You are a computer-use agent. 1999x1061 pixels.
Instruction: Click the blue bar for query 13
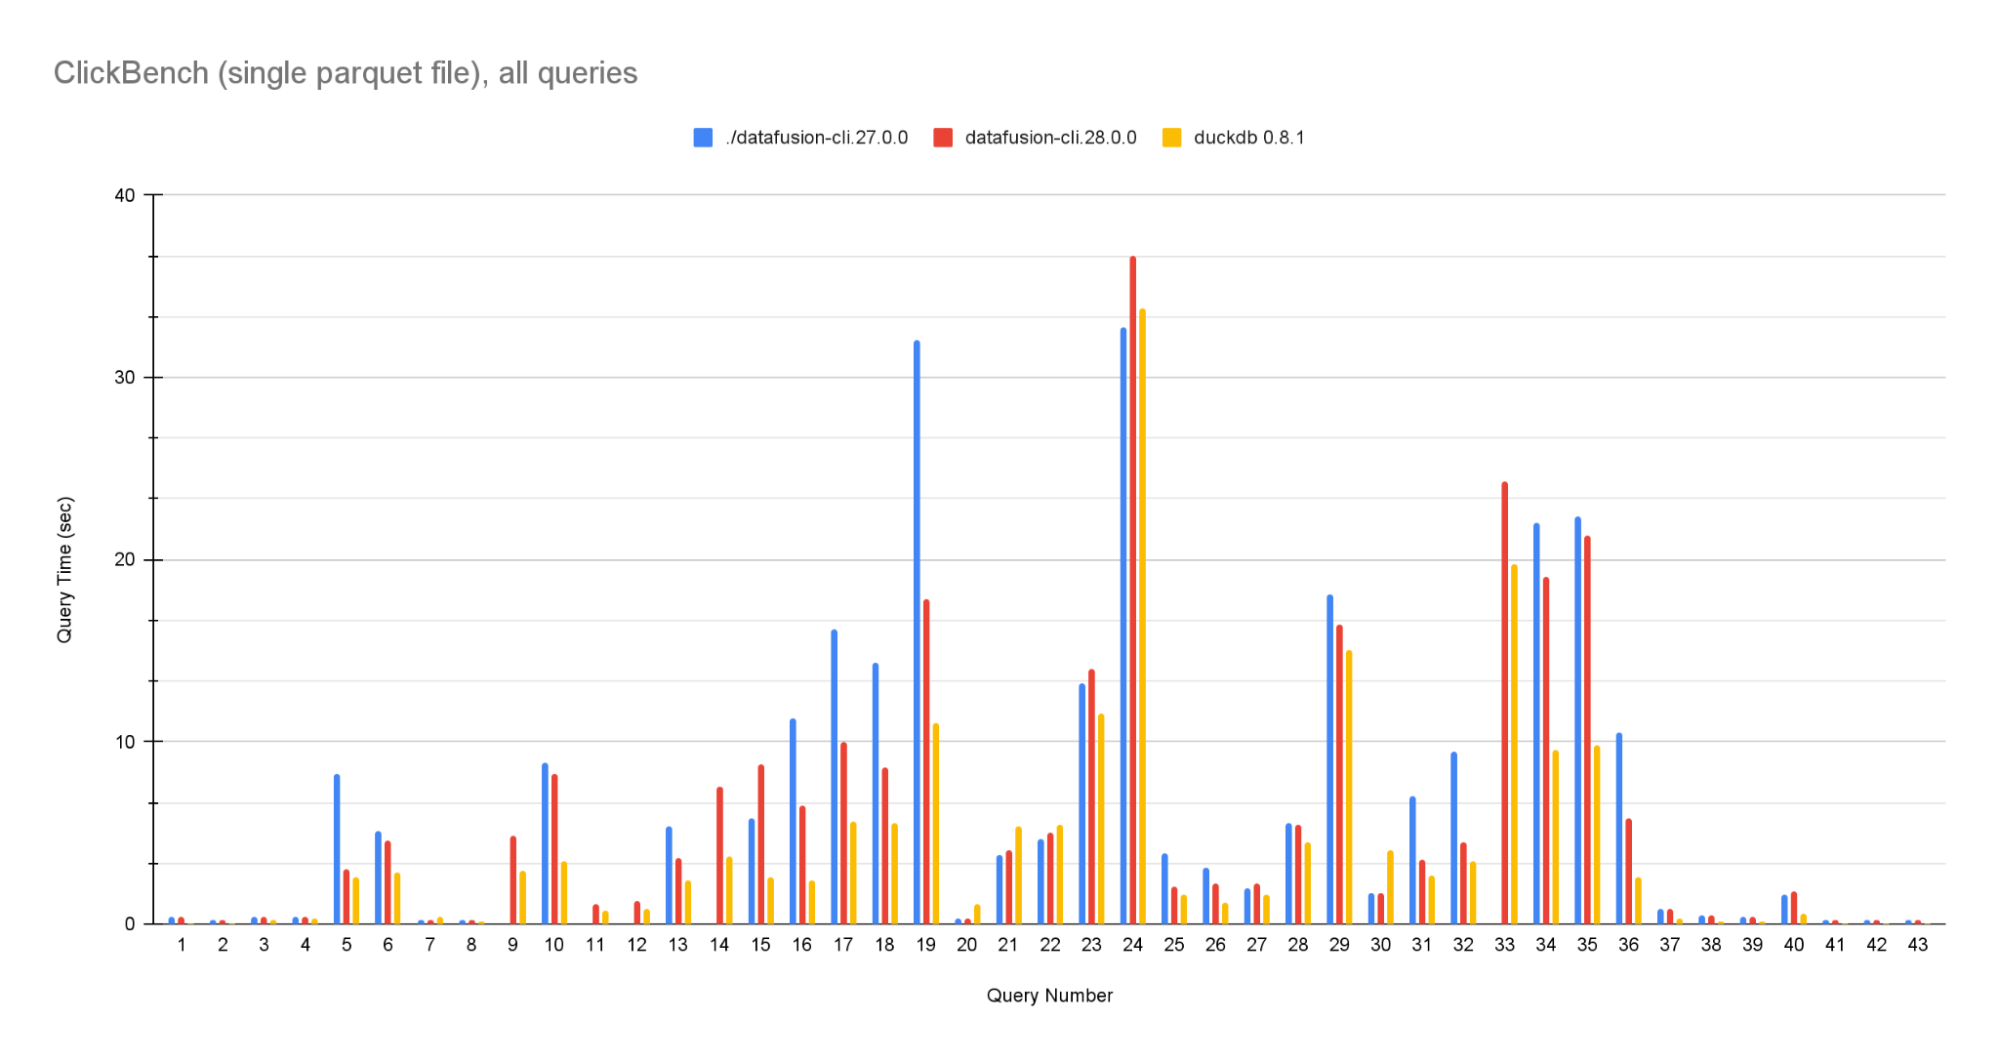point(669,875)
